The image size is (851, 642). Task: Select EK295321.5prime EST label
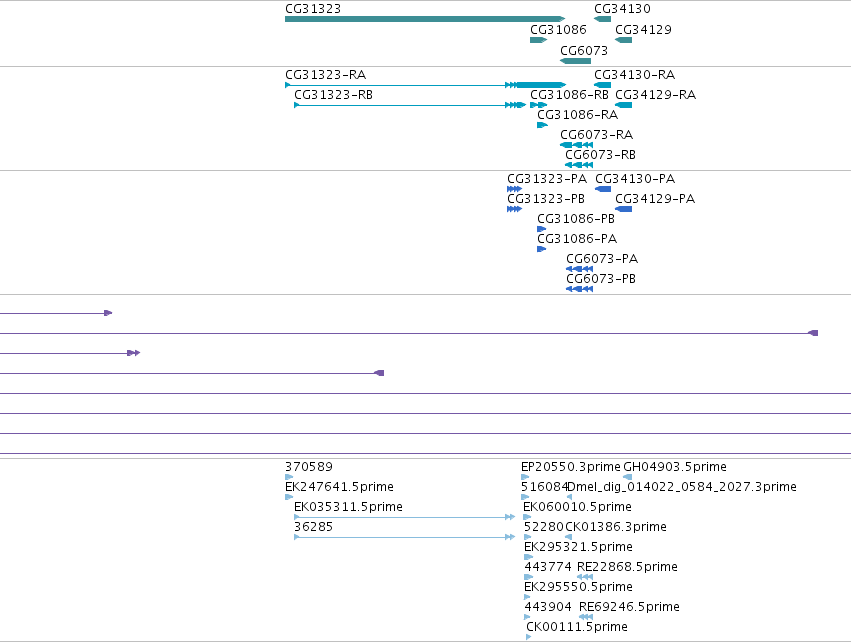pos(578,548)
